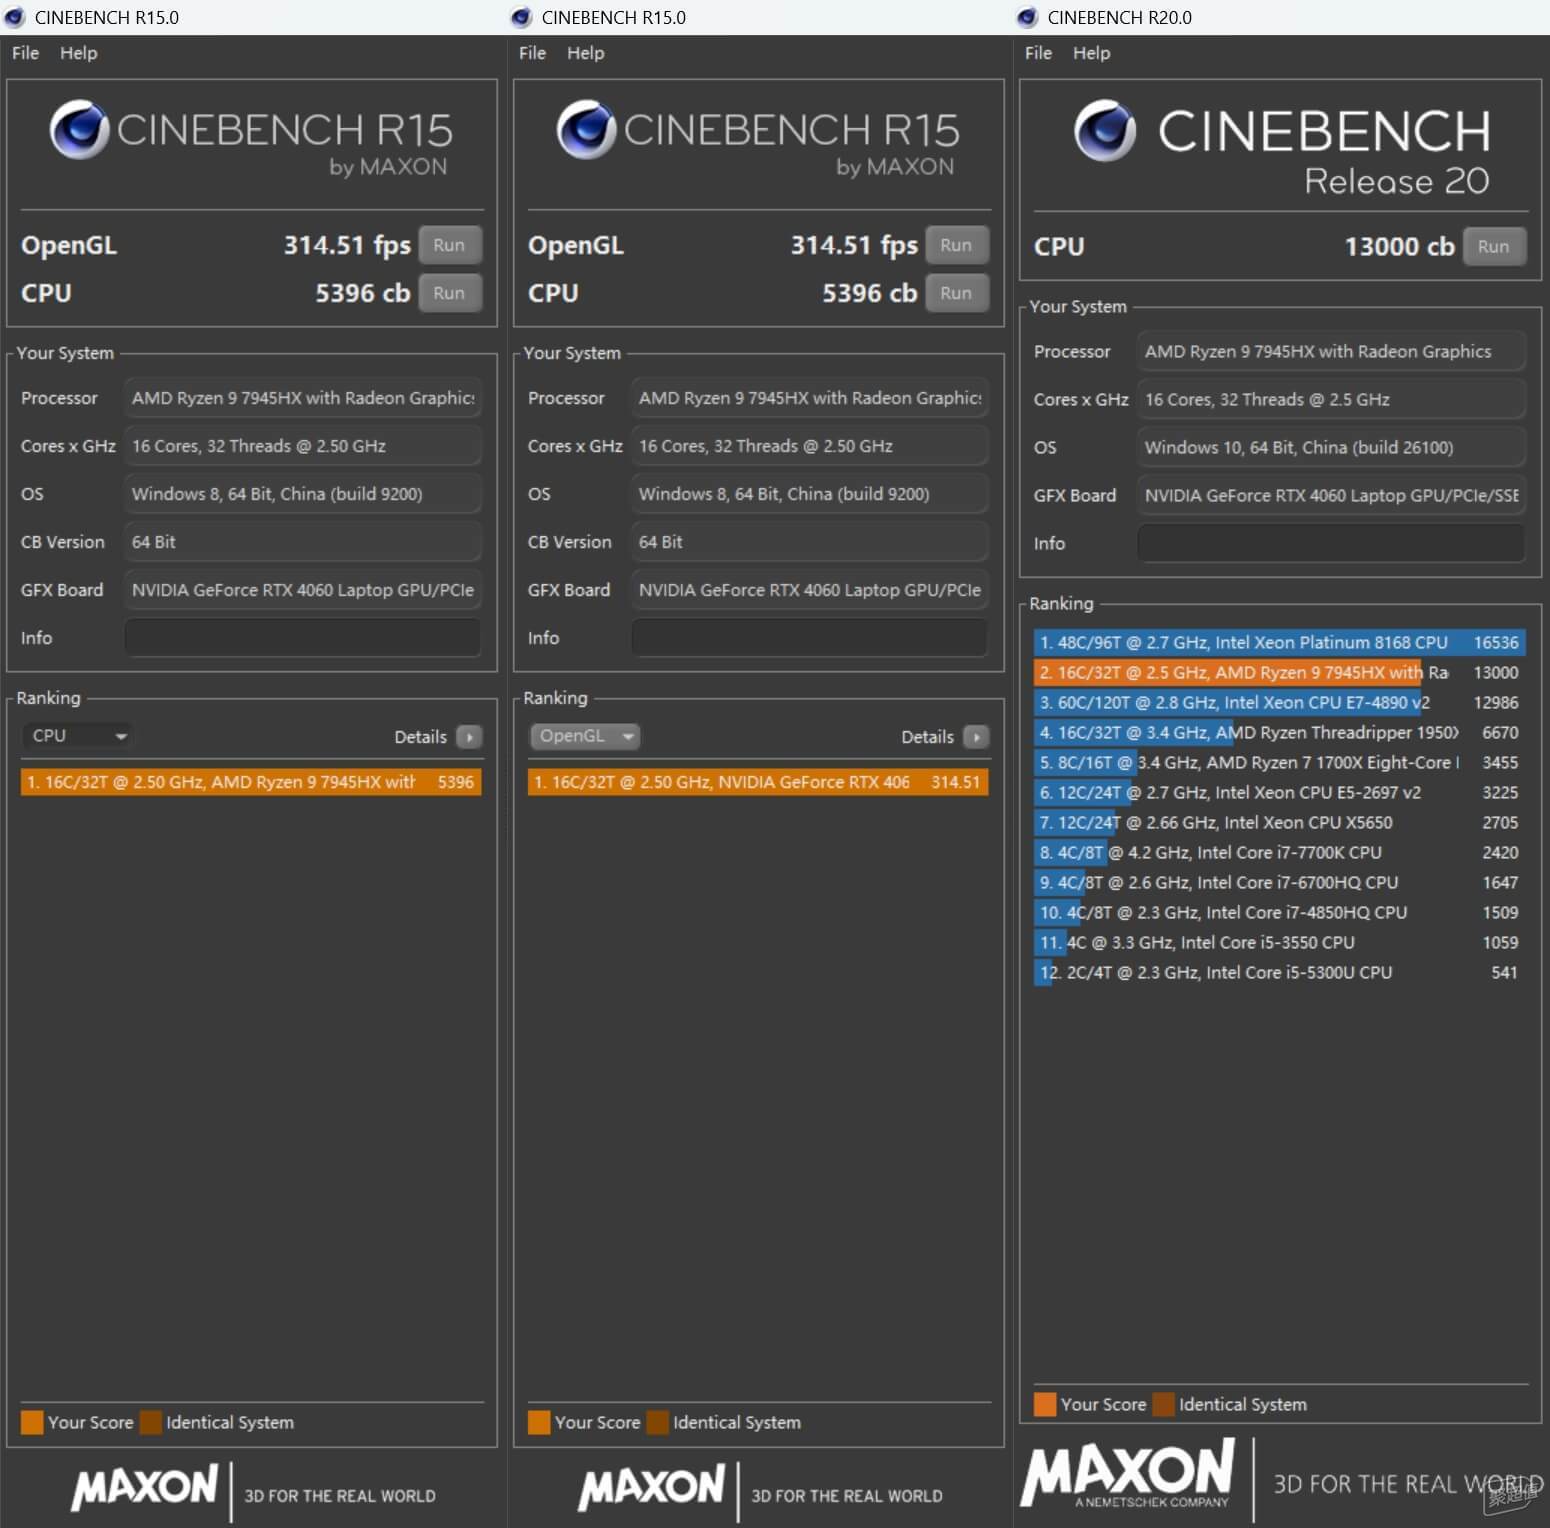
Task: Select the Ryzen 9 7945HX 5396 ranking row
Action: coord(251,782)
